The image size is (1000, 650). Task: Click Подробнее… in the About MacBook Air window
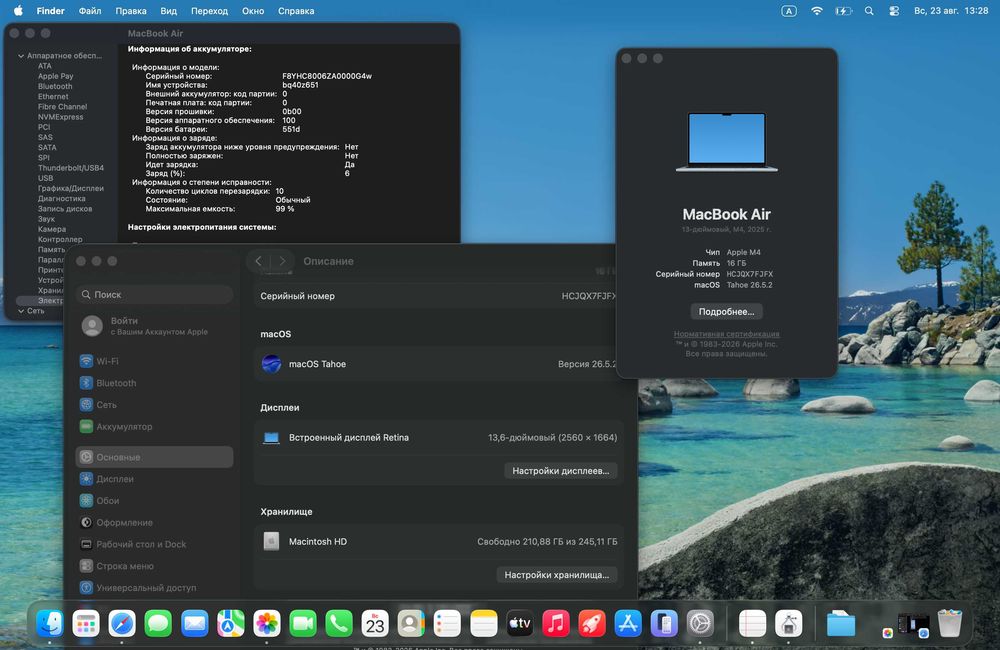pos(726,311)
